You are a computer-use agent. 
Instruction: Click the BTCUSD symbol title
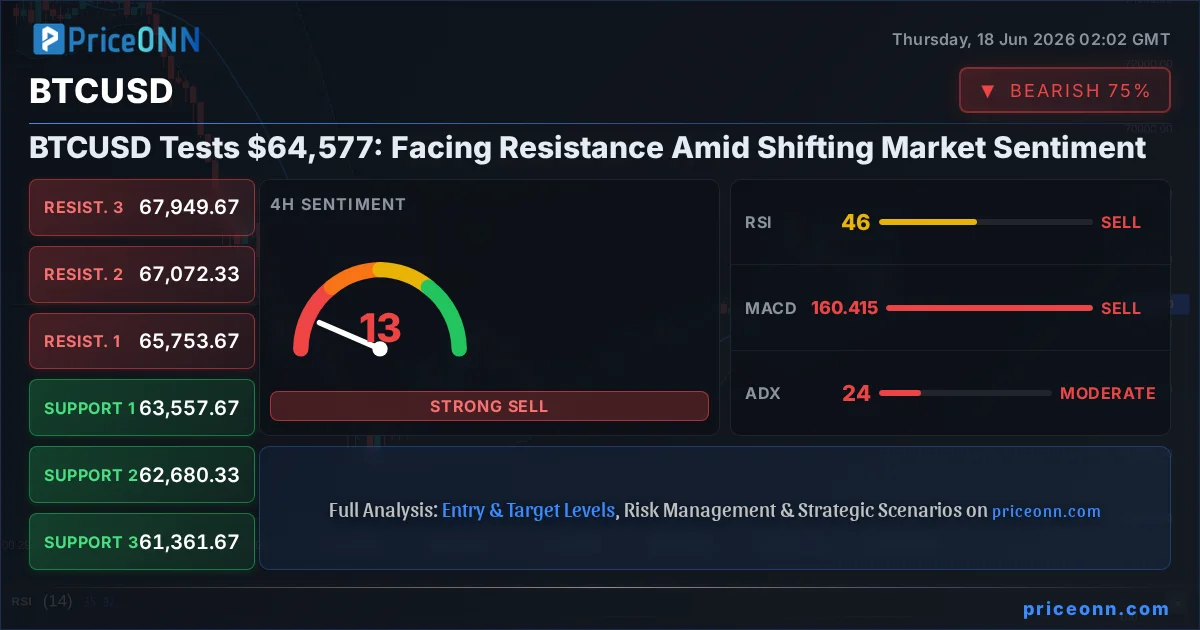(101, 91)
